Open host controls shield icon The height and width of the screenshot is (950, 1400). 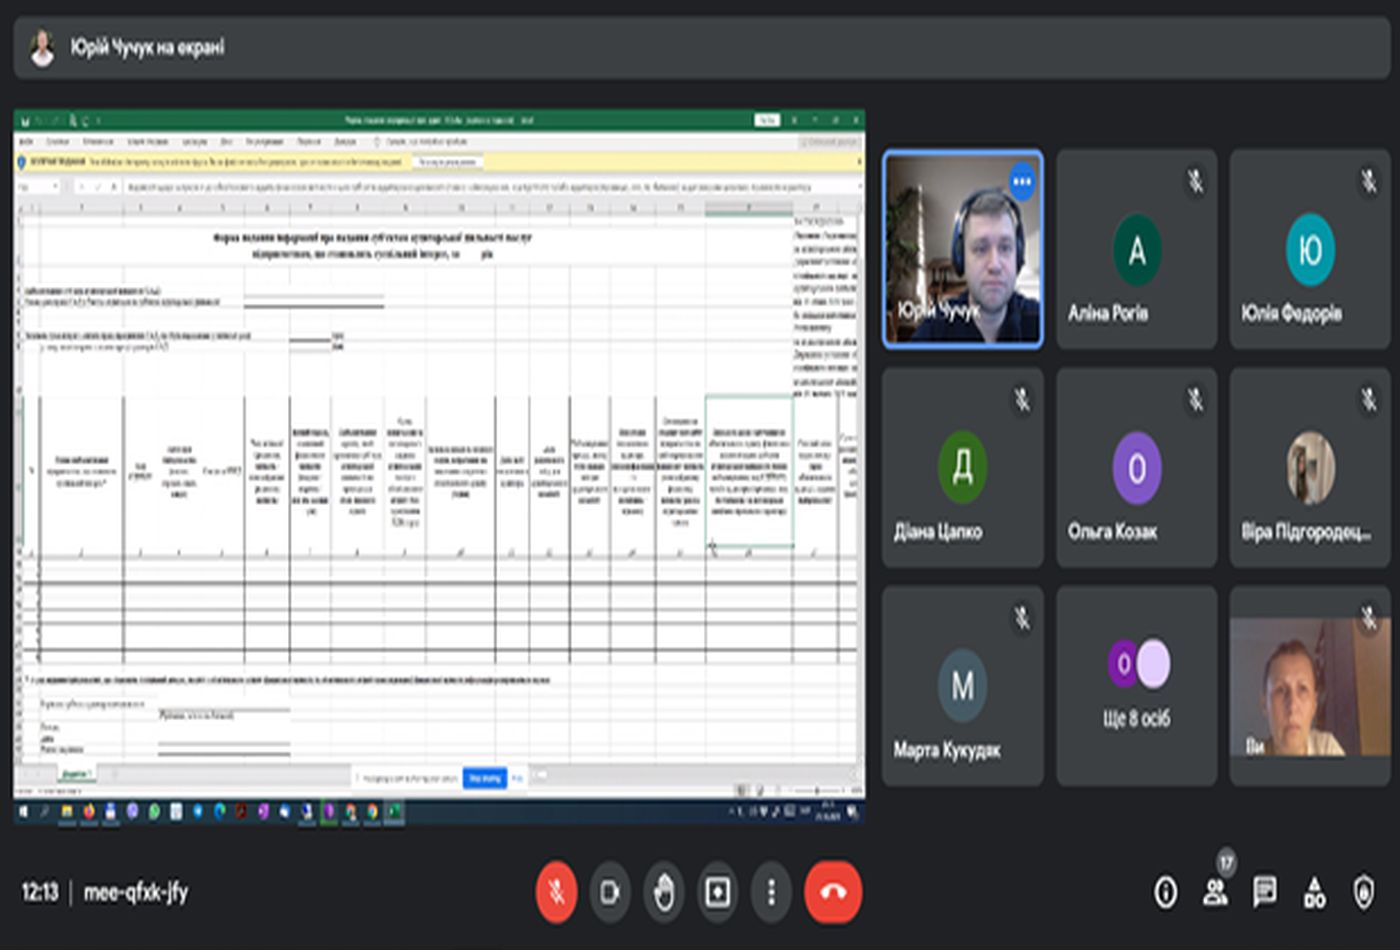[1364, 891]
